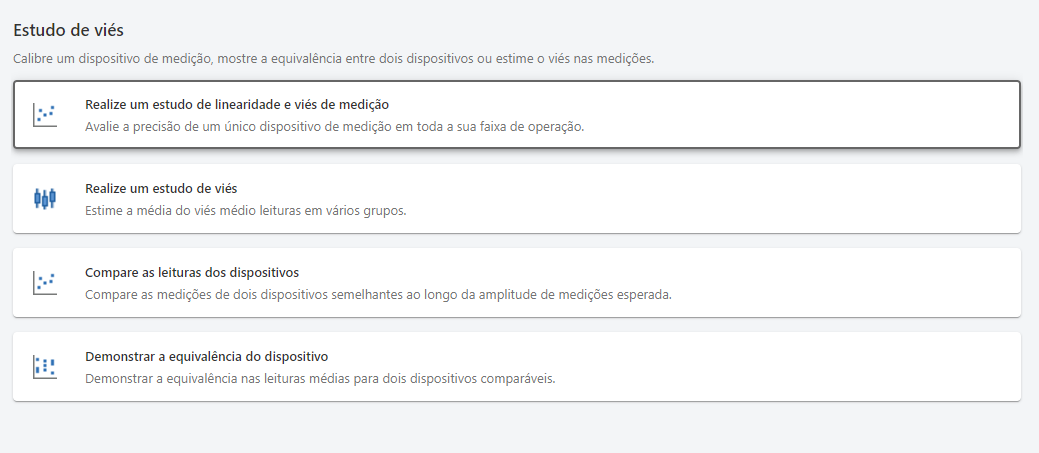Click description 'Estime a média do viés médio leituras'
1039x453 pixels.
pos(245,211)
